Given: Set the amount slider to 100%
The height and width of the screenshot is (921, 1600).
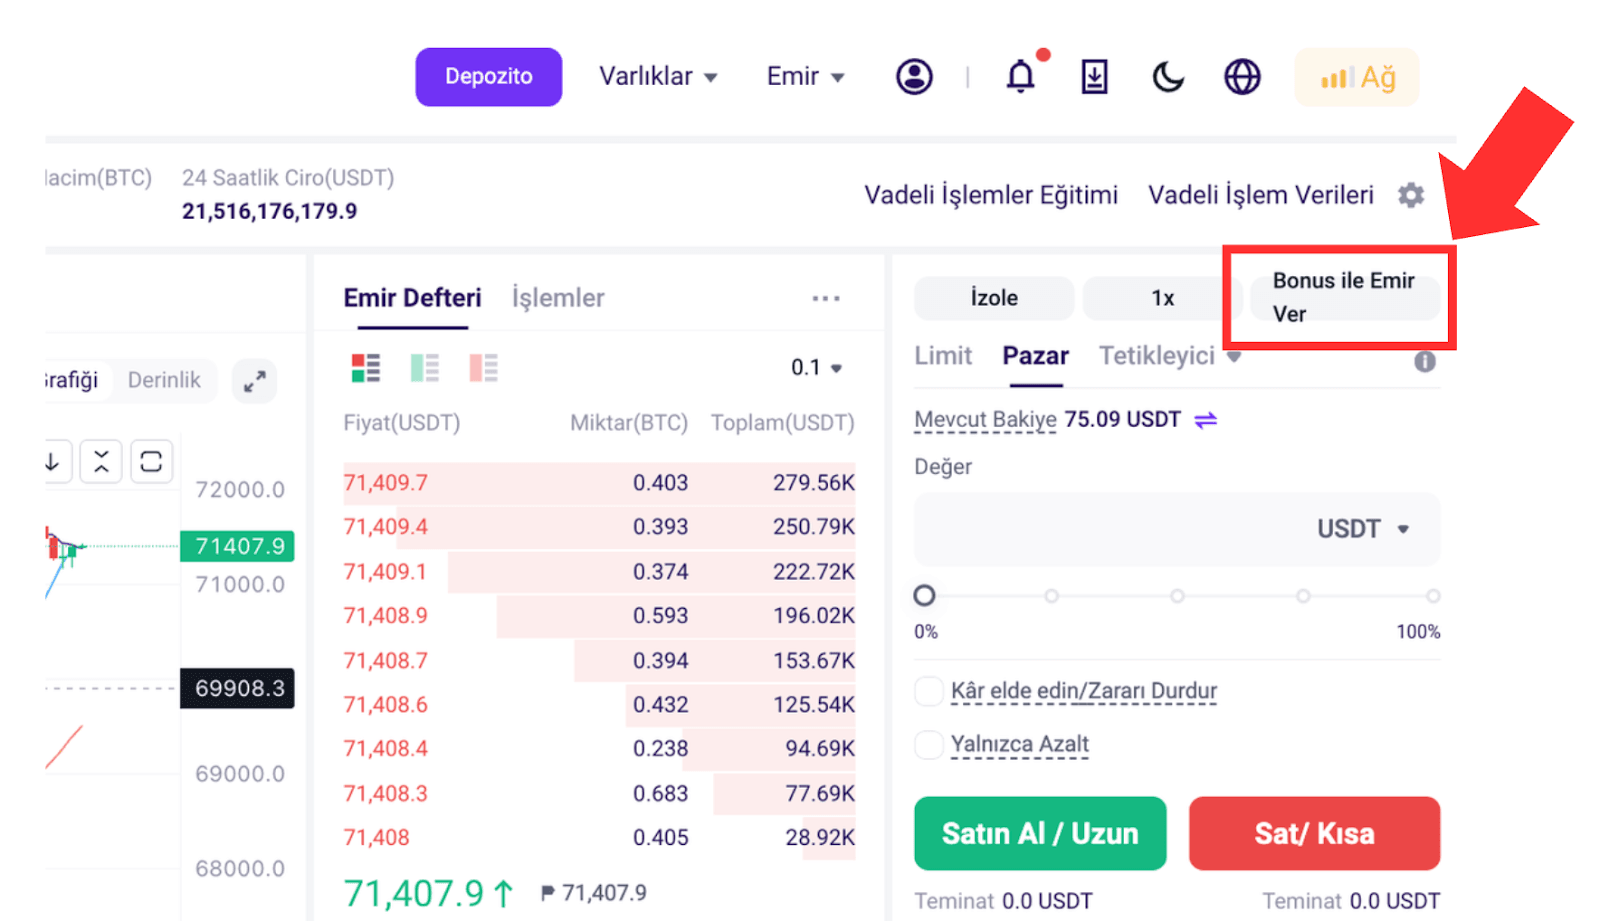Looking at the screenshot, I should (x=1433, y=596).
